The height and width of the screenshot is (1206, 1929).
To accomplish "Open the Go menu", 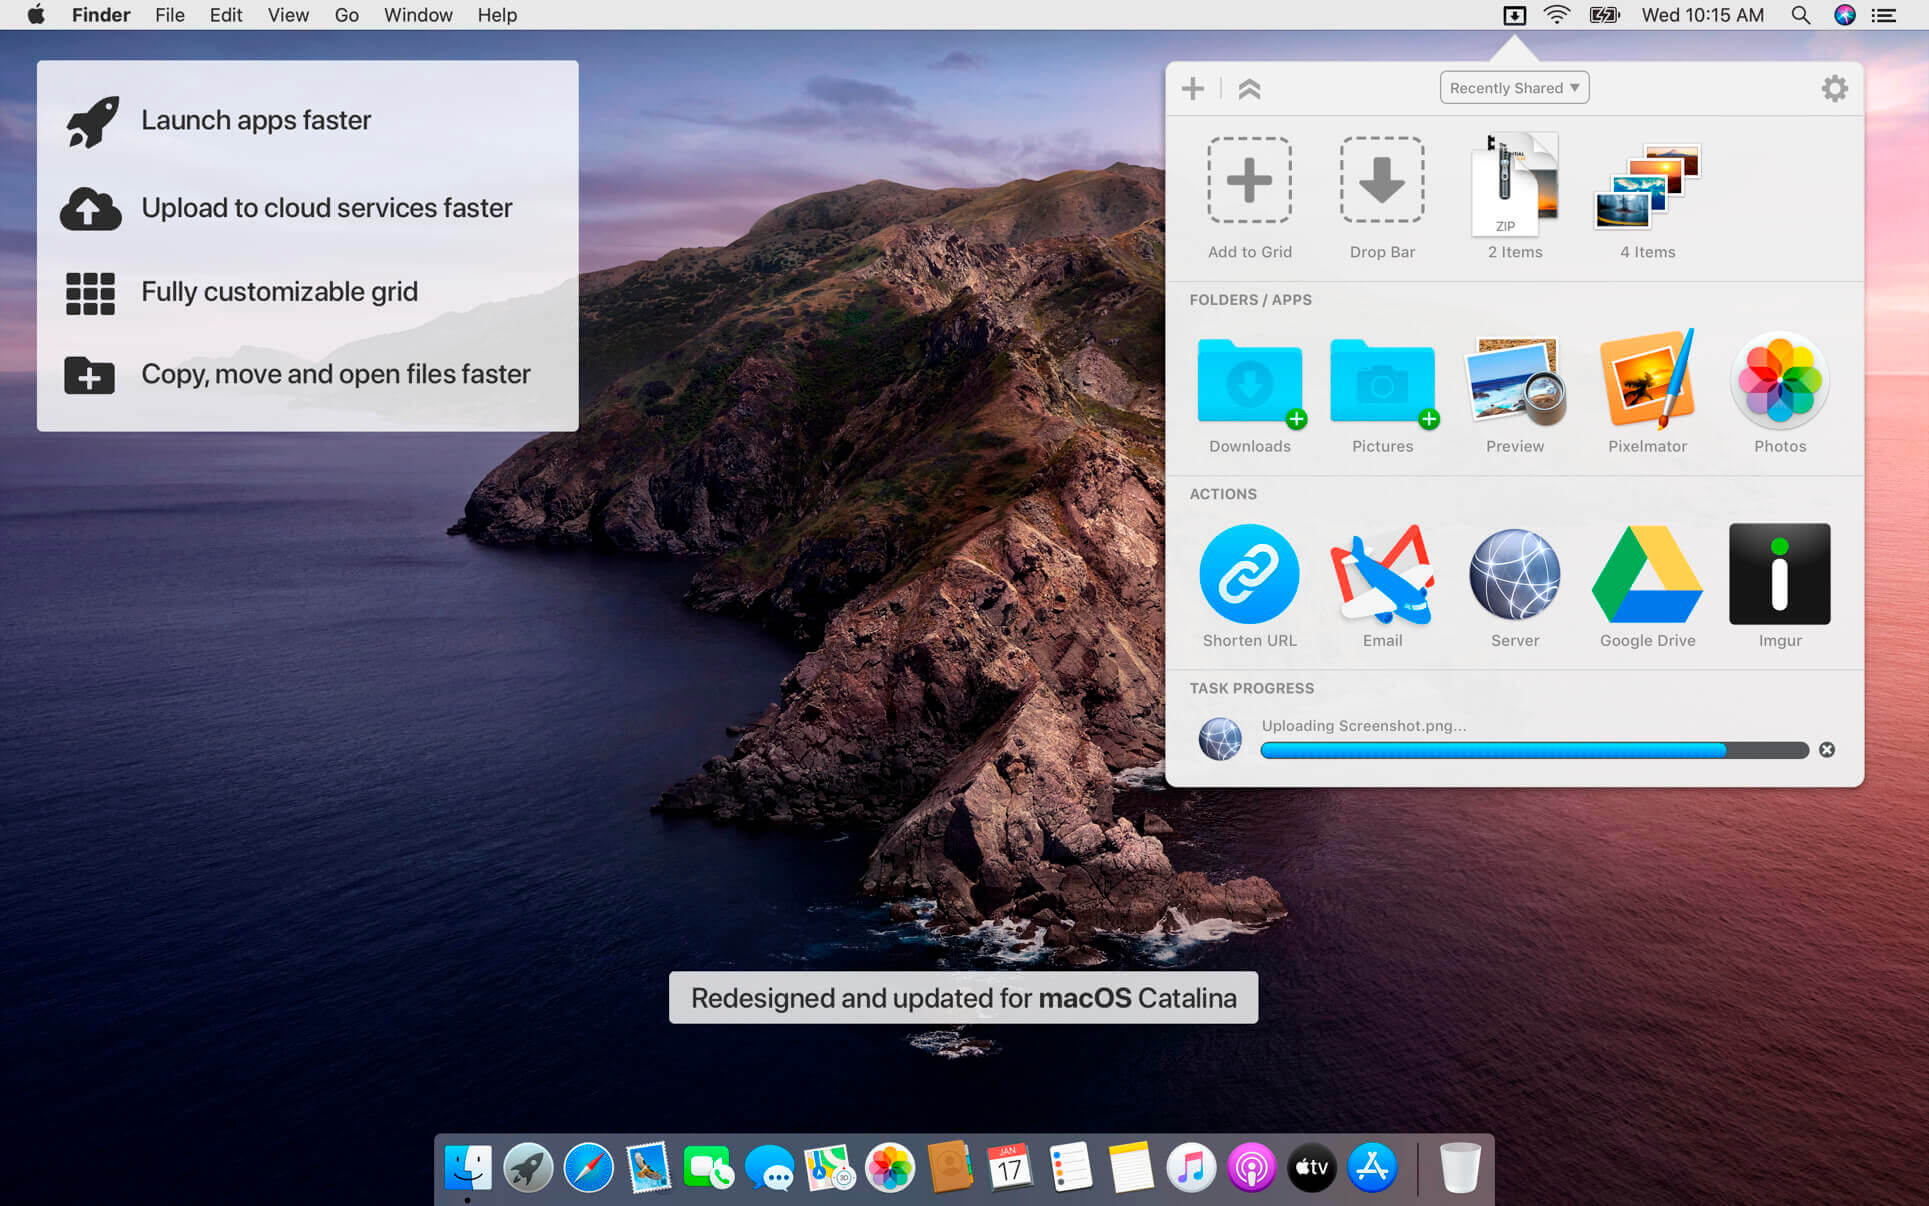I will [346, 15].
